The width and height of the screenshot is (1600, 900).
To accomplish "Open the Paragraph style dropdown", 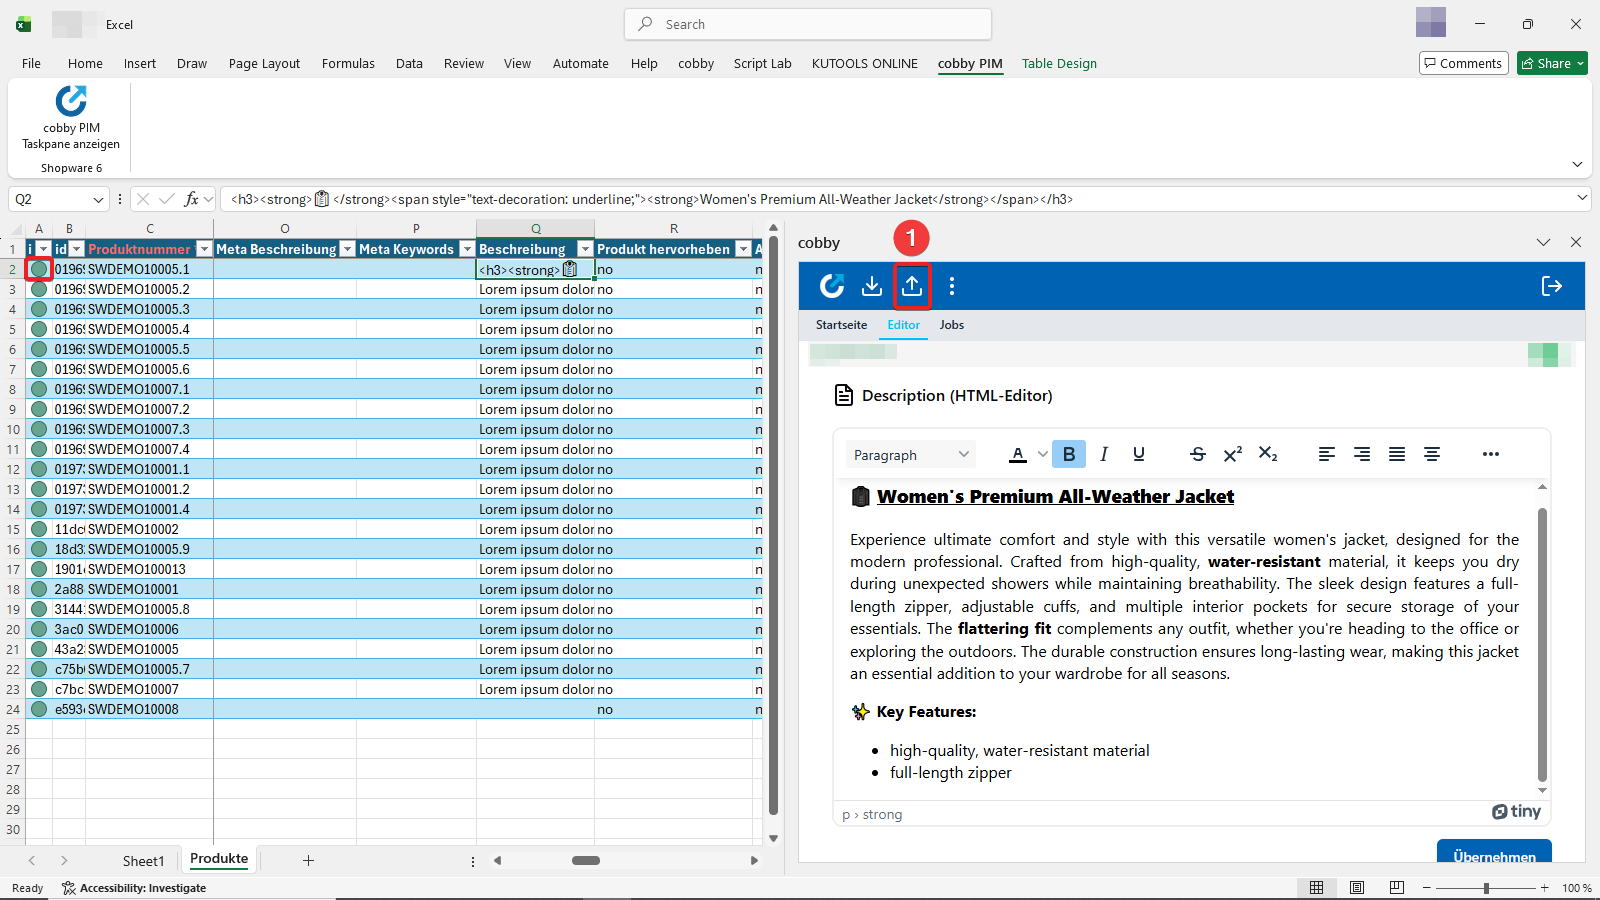I will click(910, 455).
